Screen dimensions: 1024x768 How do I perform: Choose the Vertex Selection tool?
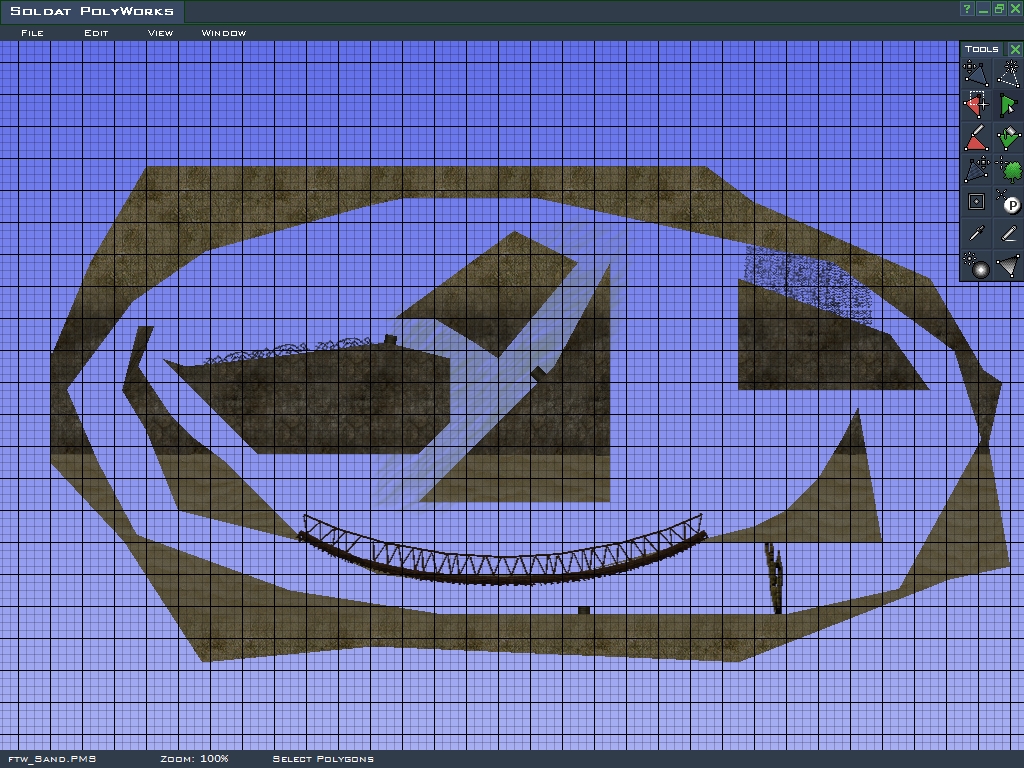click(x=976, y=105)
